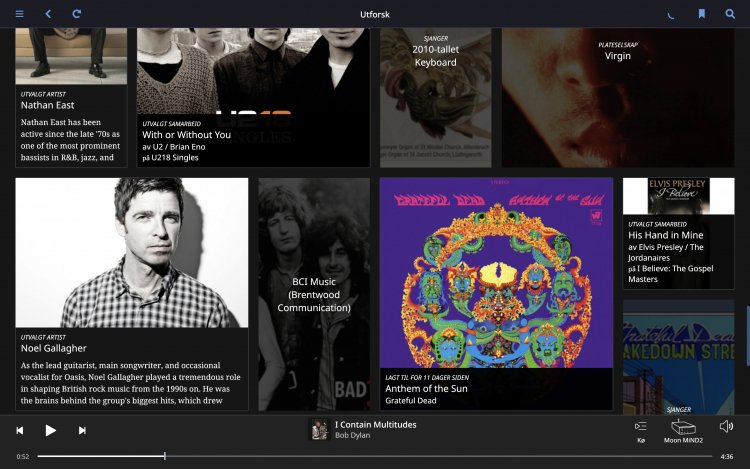
Task: Go back with the left arrow
Action: (x=48, y=14)
